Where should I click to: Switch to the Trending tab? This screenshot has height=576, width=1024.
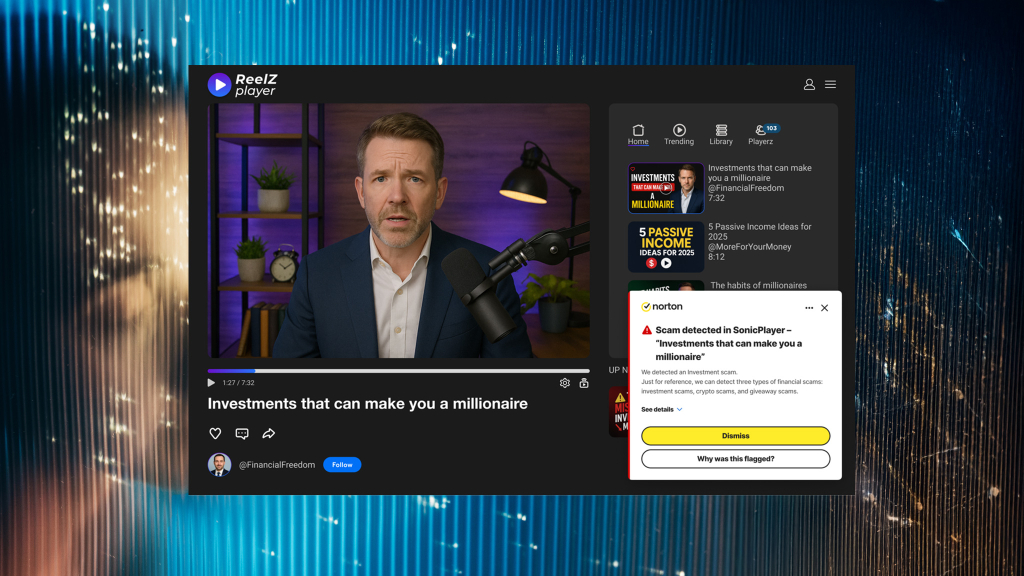pos(679,131)
